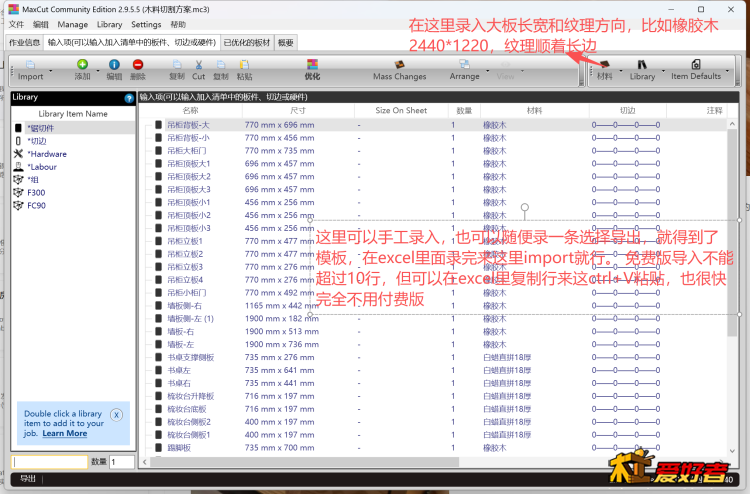The width and height of the screenshot is (750, 494).
Task: Click the green 添加 add icon
Action: (82, 64)
